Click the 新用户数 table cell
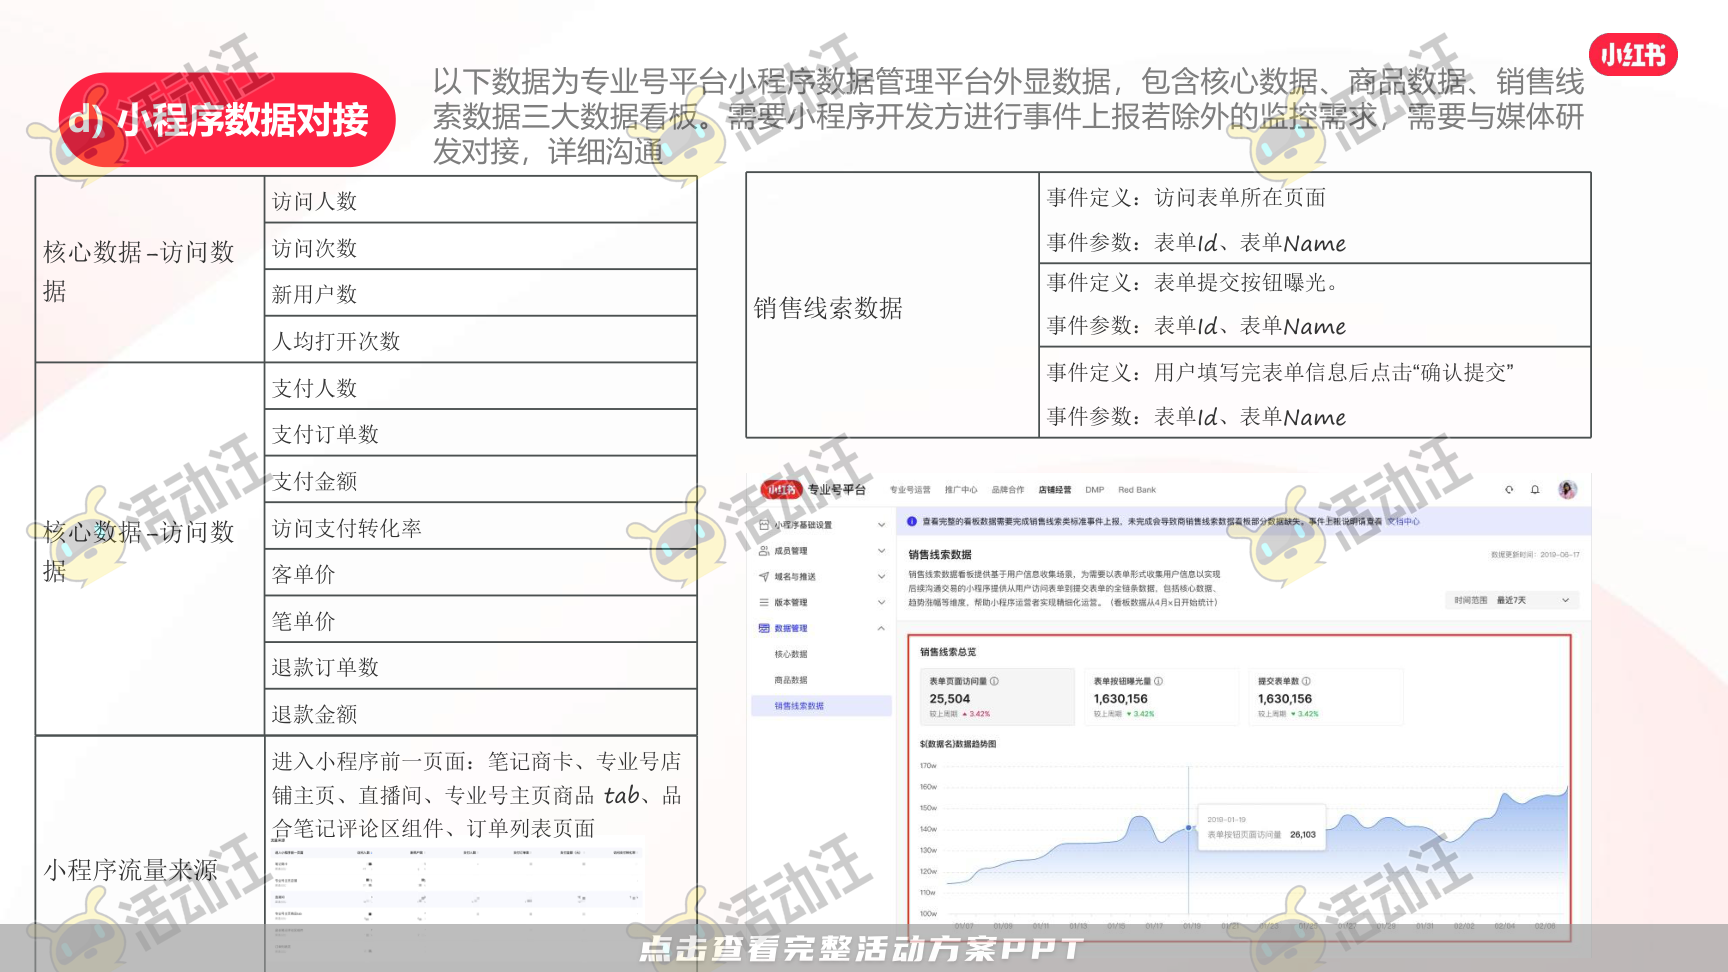Screen dimensions: 1728x972 pyautogui.click(x=481, y=293)
